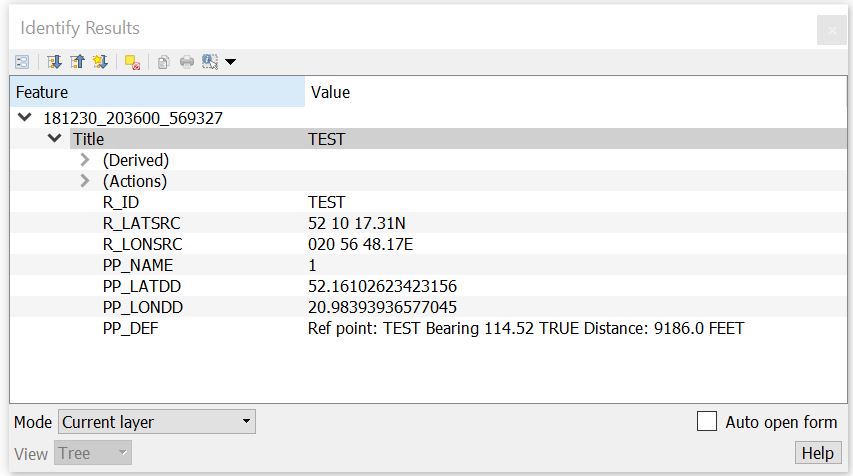Click Collapse Tree toolbar icon
The image size is (853, 476).
[x=78, y=62]
